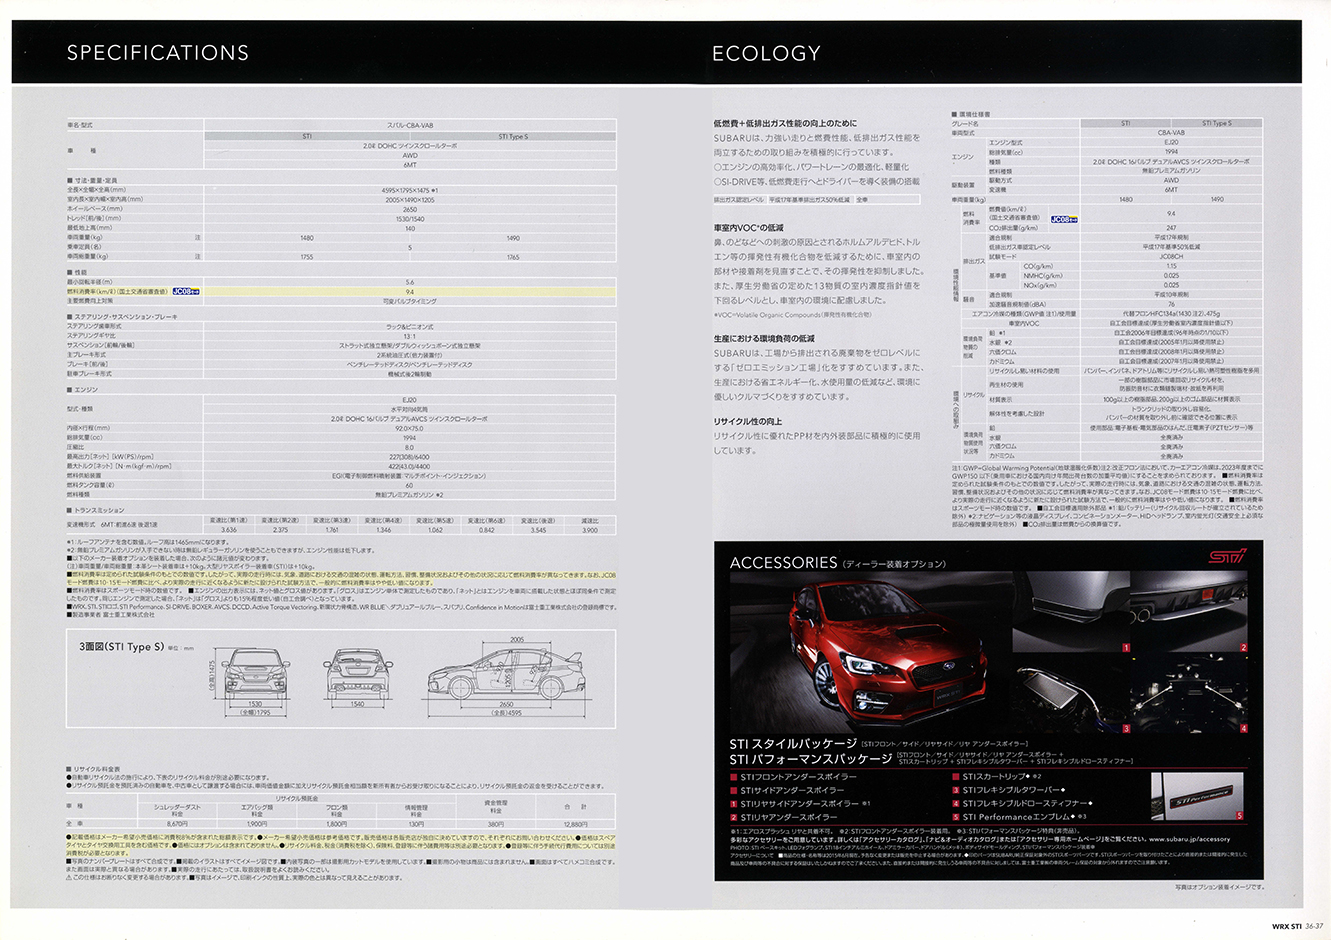Image resolution: width=1331 pixels, height=940 pixels.
Task: Click the red 2 marker beside STIリヤアンダースポイラー
Action: (734, 817)
